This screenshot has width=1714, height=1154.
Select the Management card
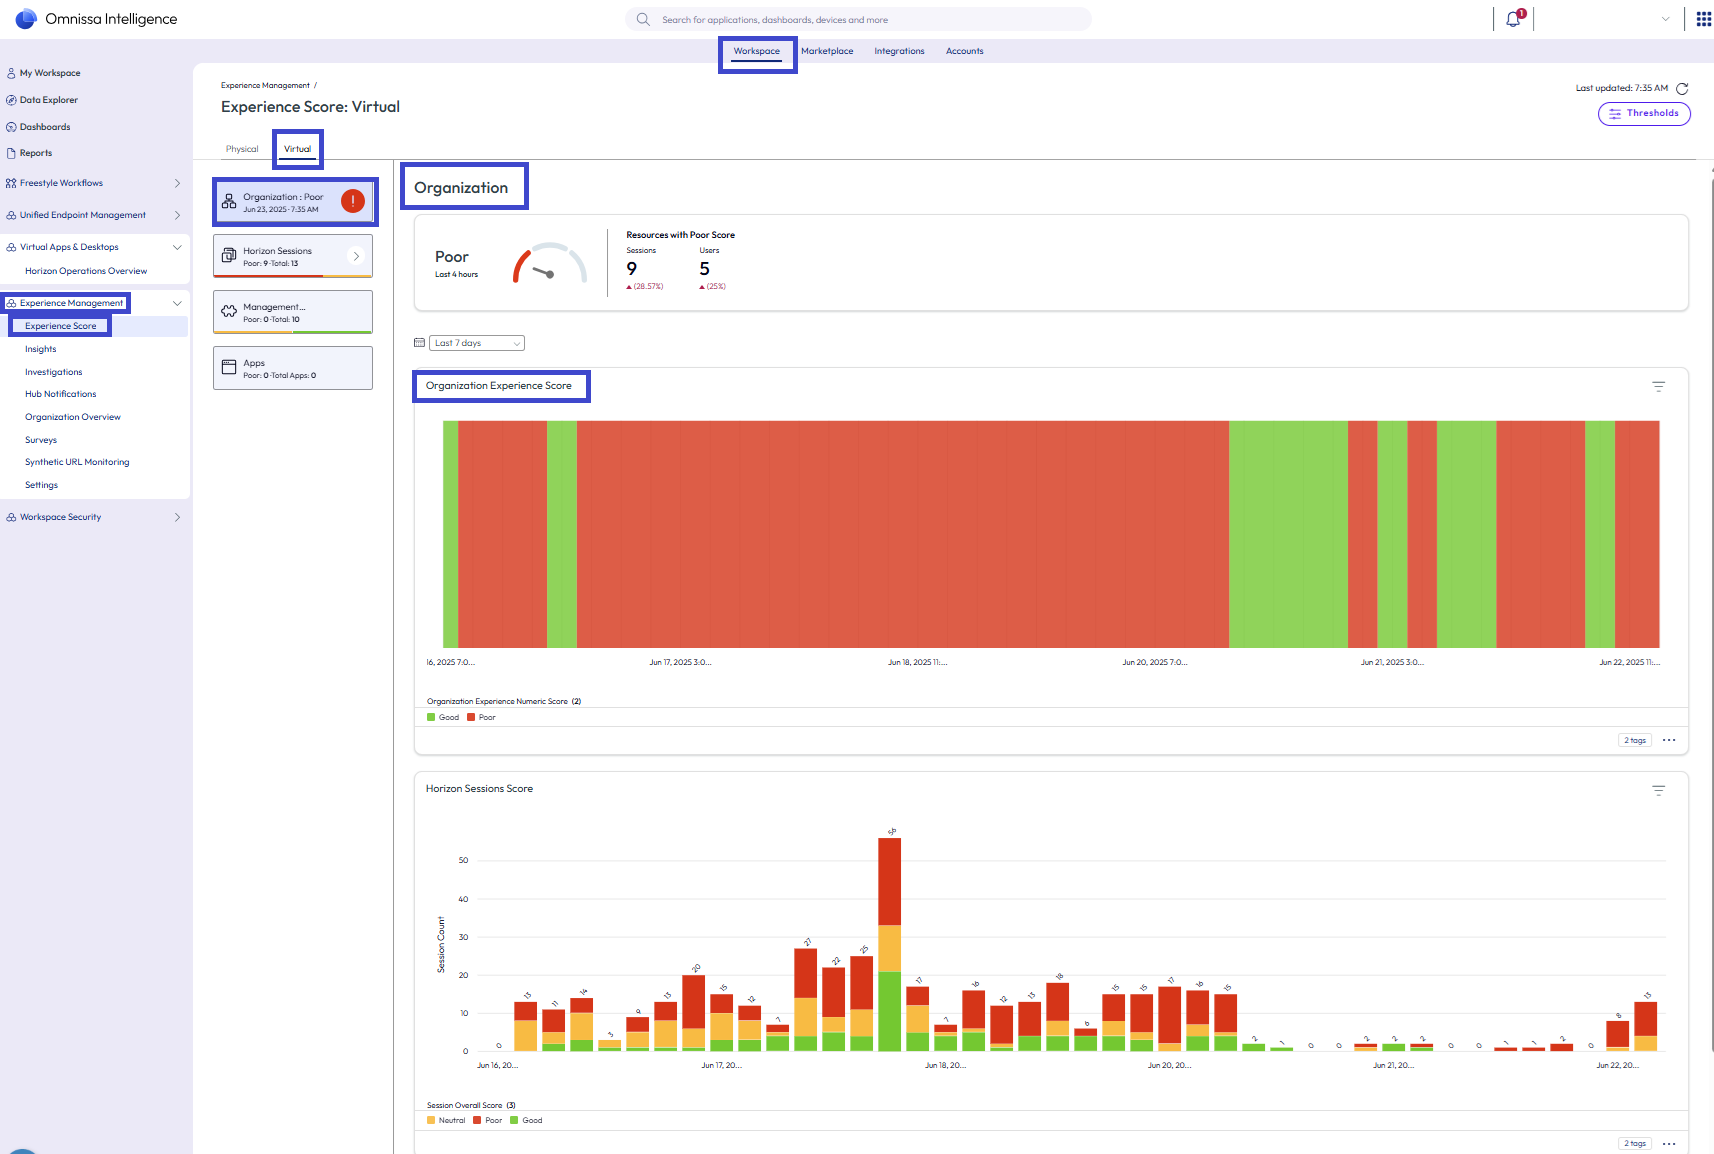293,312
